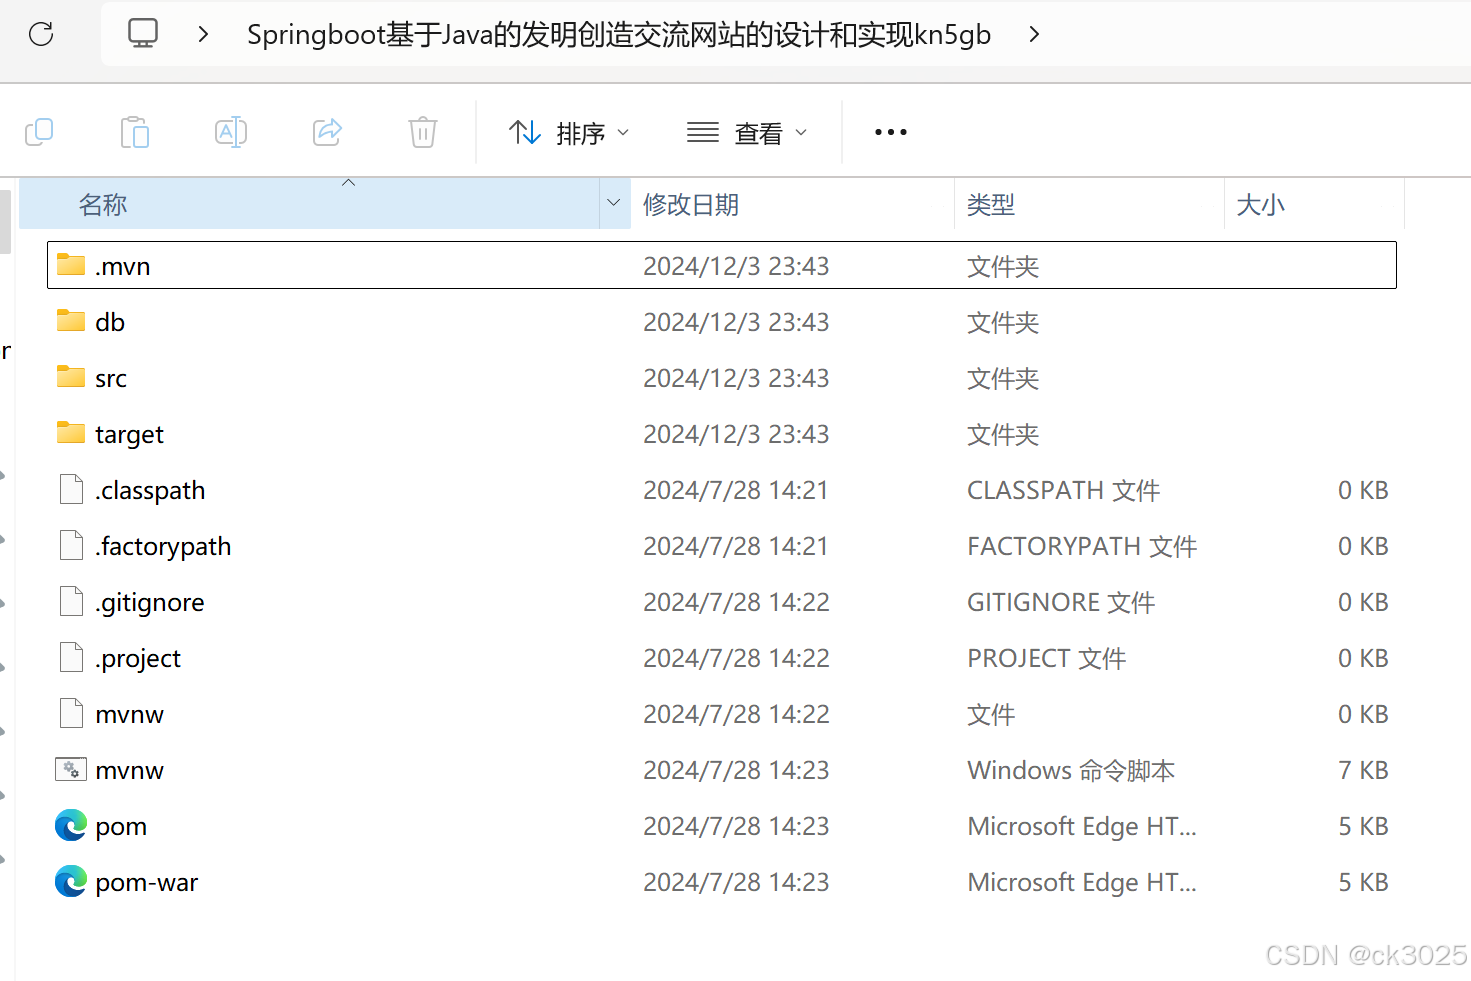Click pom-war's 2024/7/28 14:23 date
The image size is (1471, 981).
736,882
